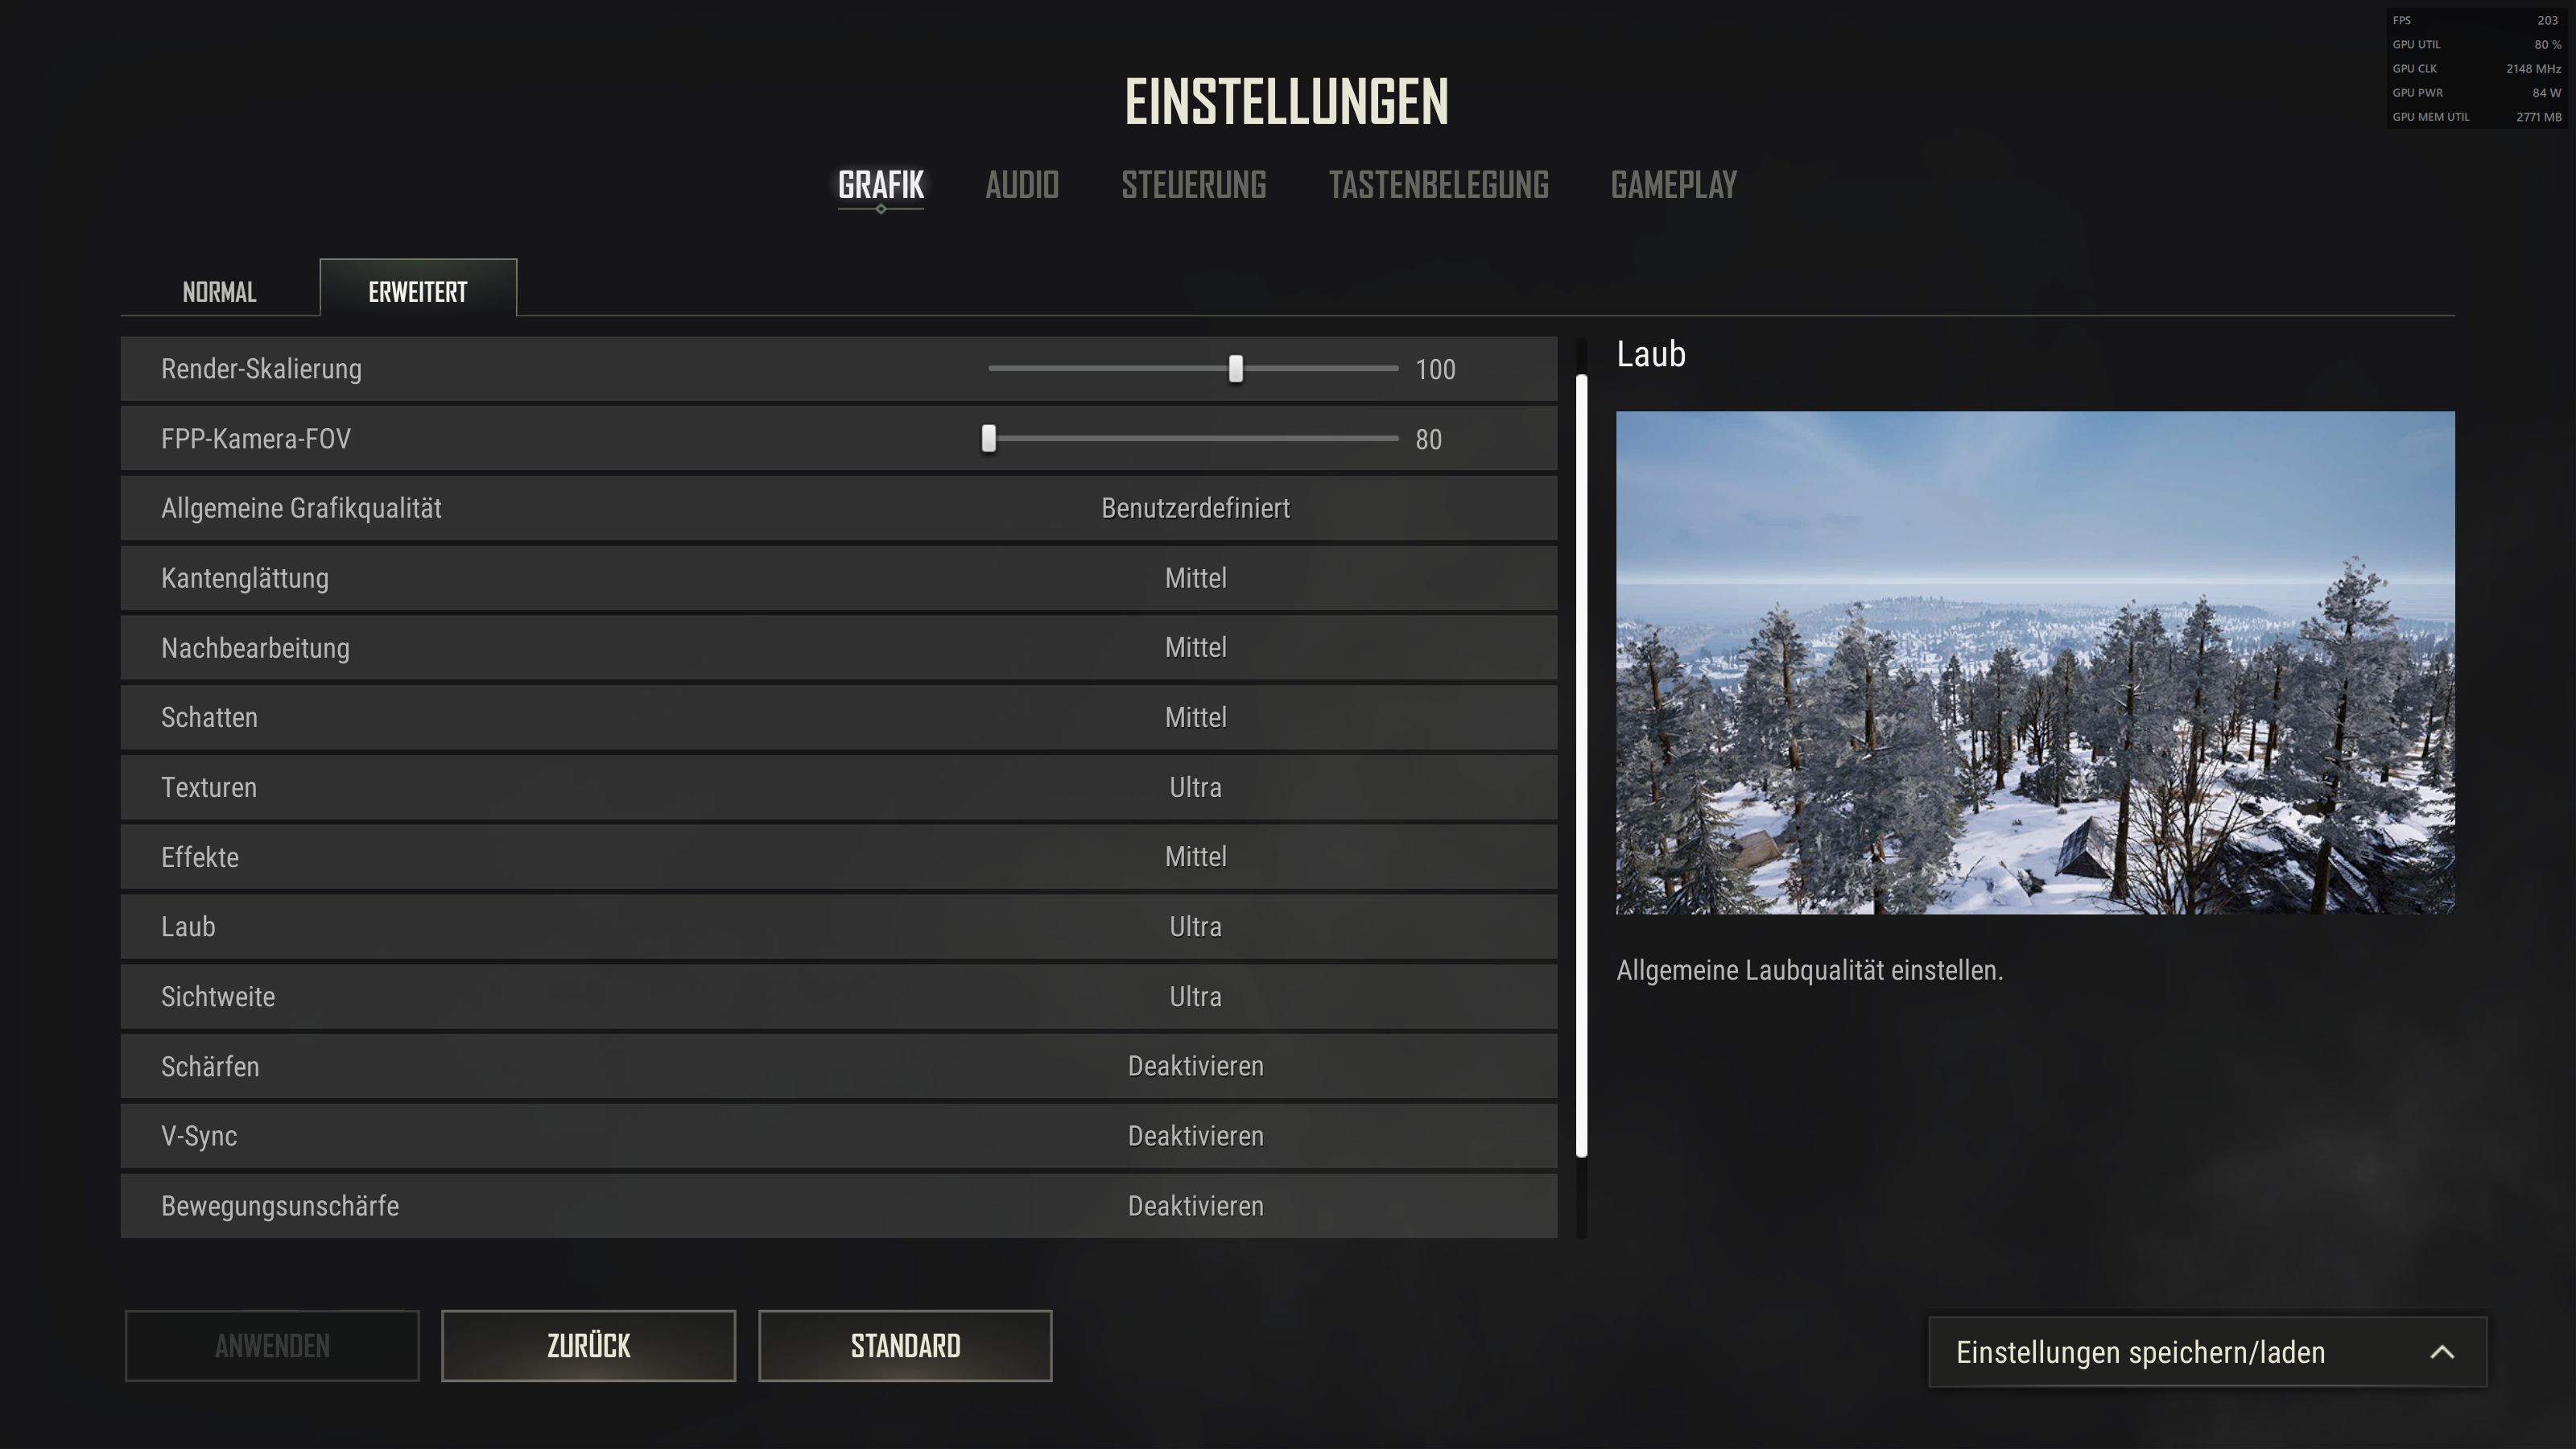Select the Normal graphics sub-tab
The width and height of the screenshot is (2576, 1449).
pos(219,291)
